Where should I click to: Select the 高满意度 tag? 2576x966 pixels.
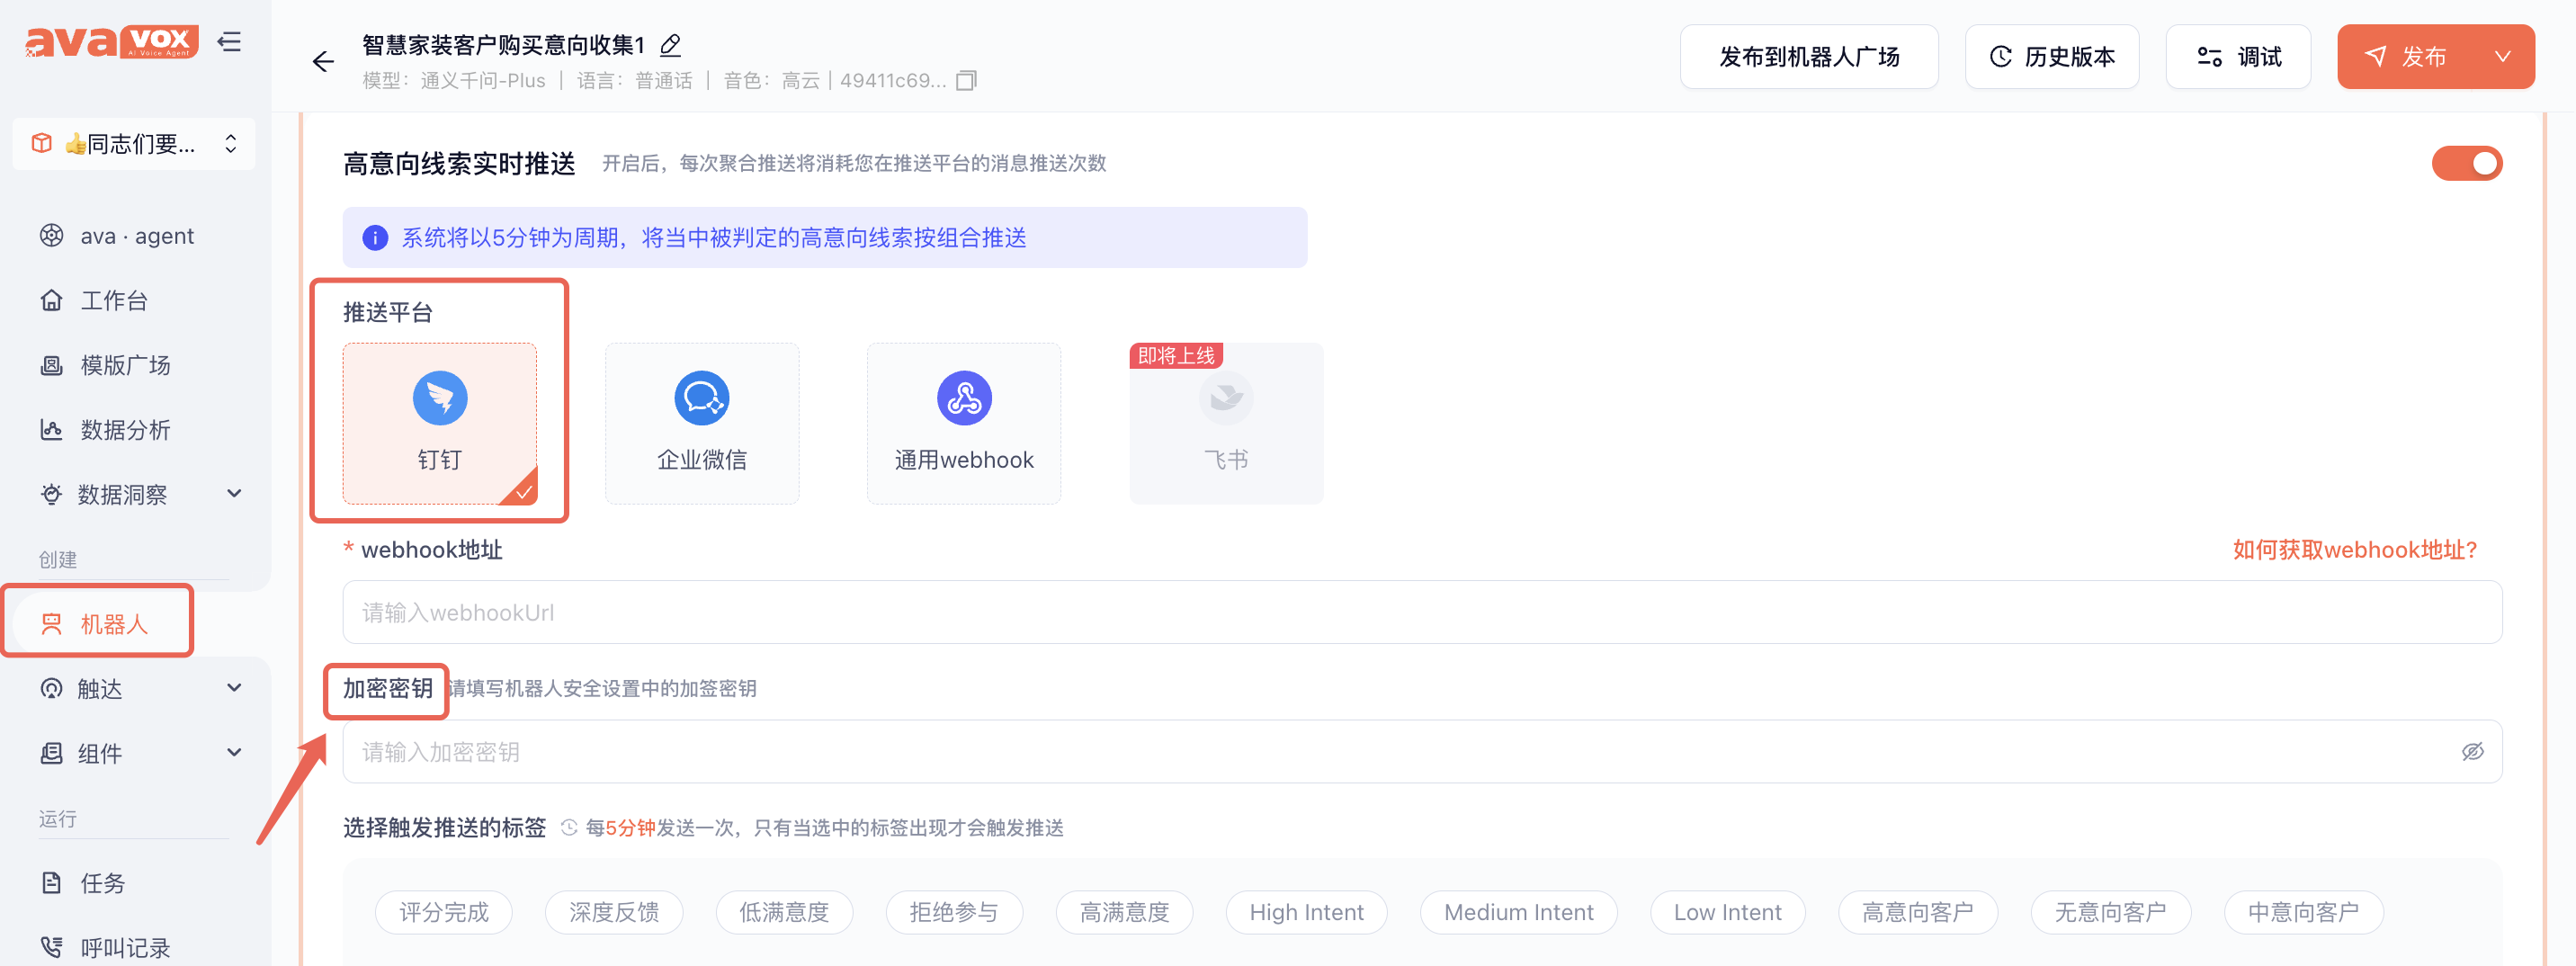[1125, 912]
